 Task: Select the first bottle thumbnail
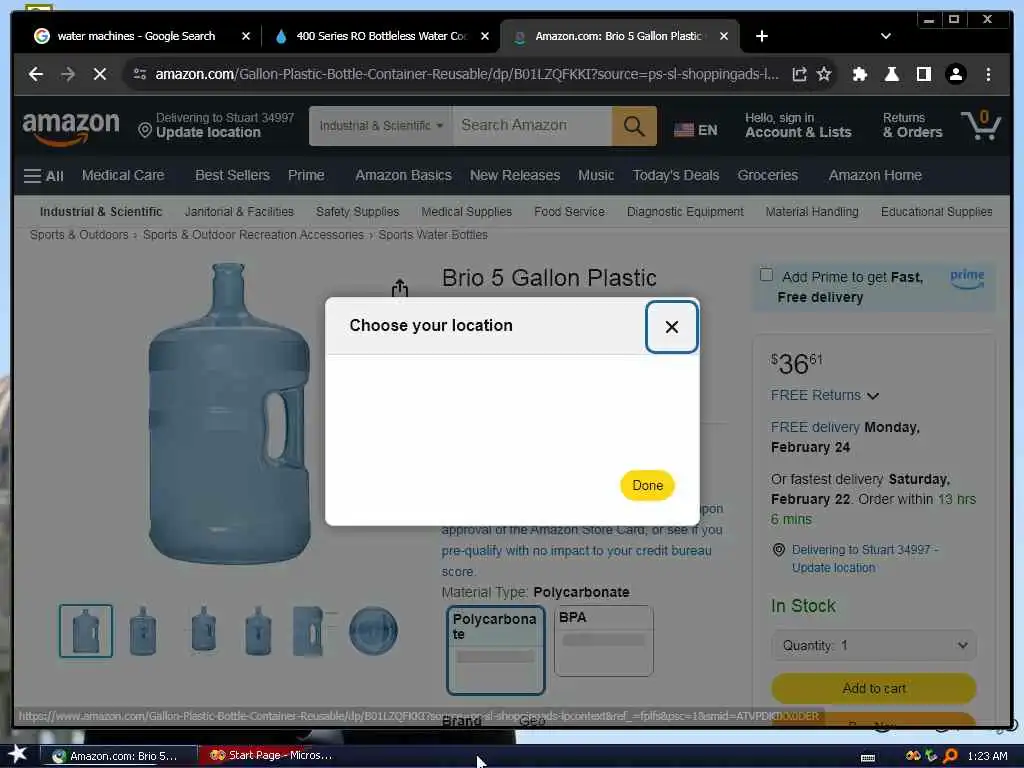[x=86, y=631]
